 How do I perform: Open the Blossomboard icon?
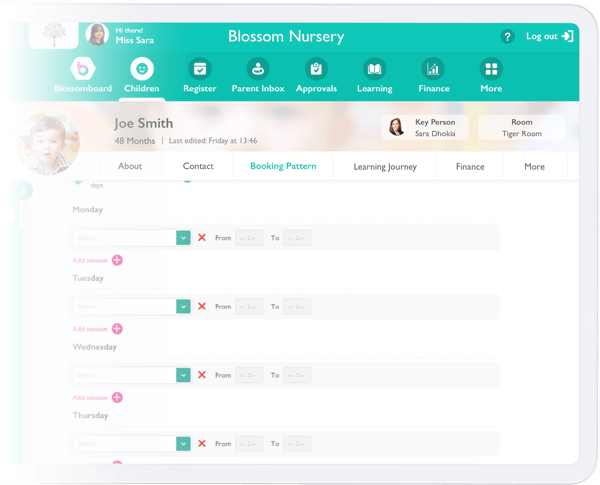(83, 69)
